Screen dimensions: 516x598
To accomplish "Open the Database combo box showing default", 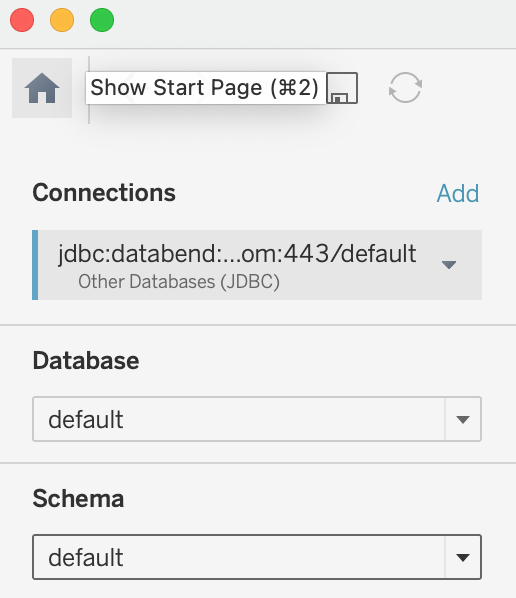I will pyautogui.click(x=257, y=419).
